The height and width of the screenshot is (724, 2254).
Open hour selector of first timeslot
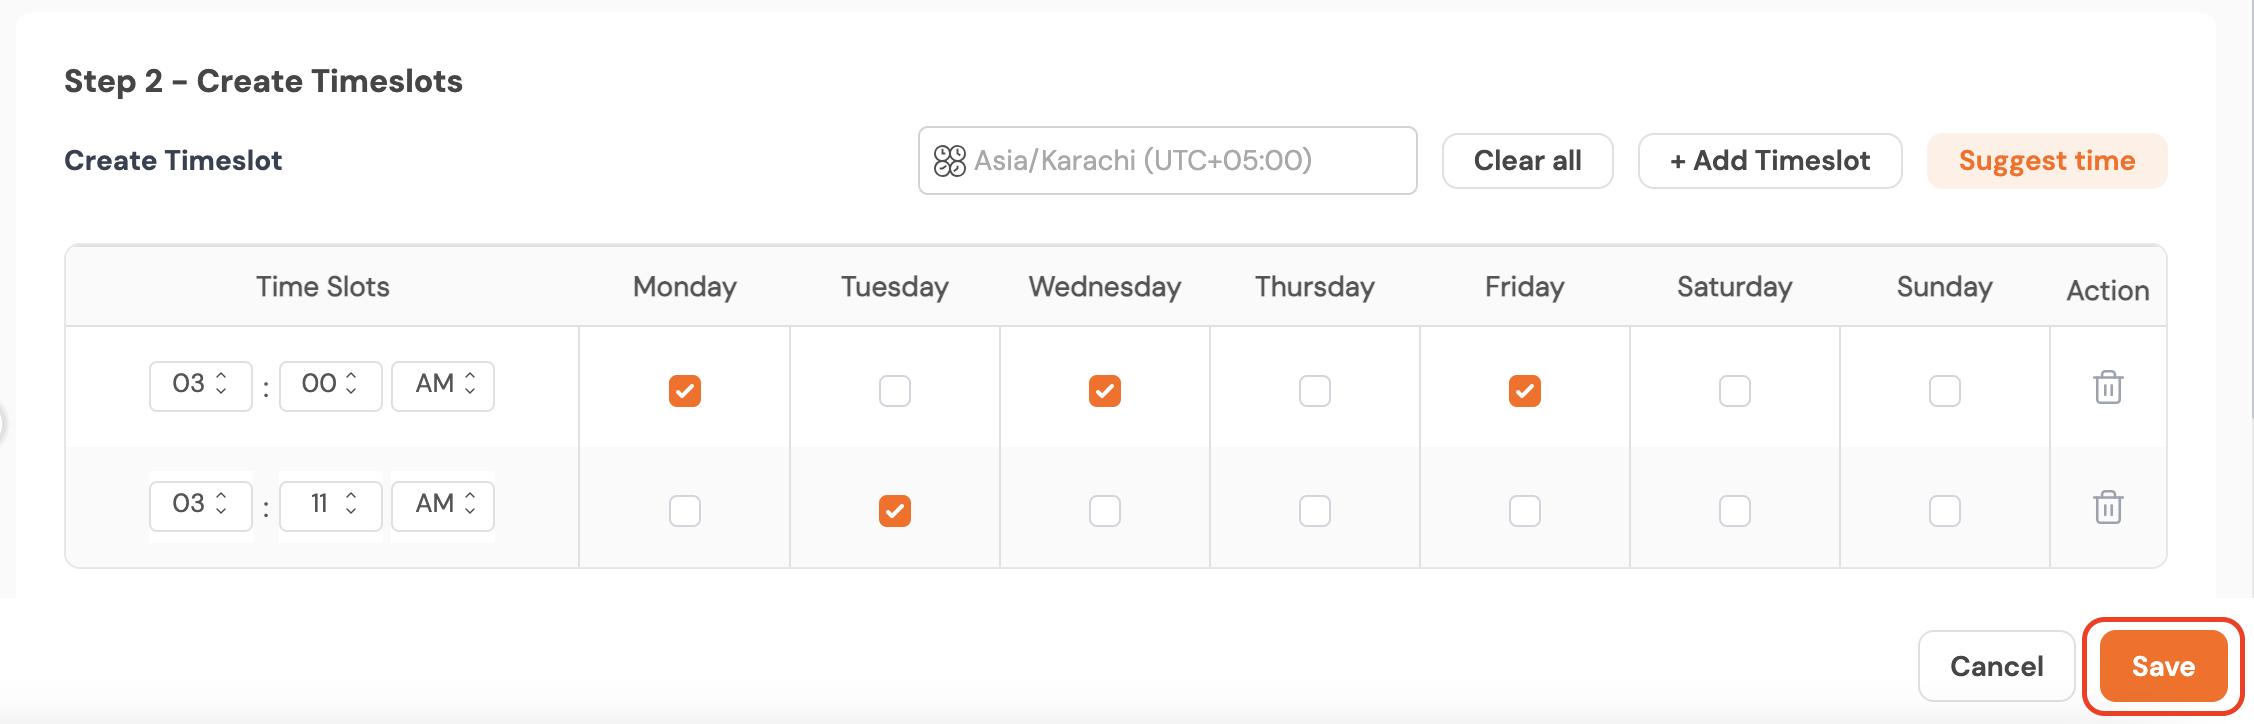(200, 385)
